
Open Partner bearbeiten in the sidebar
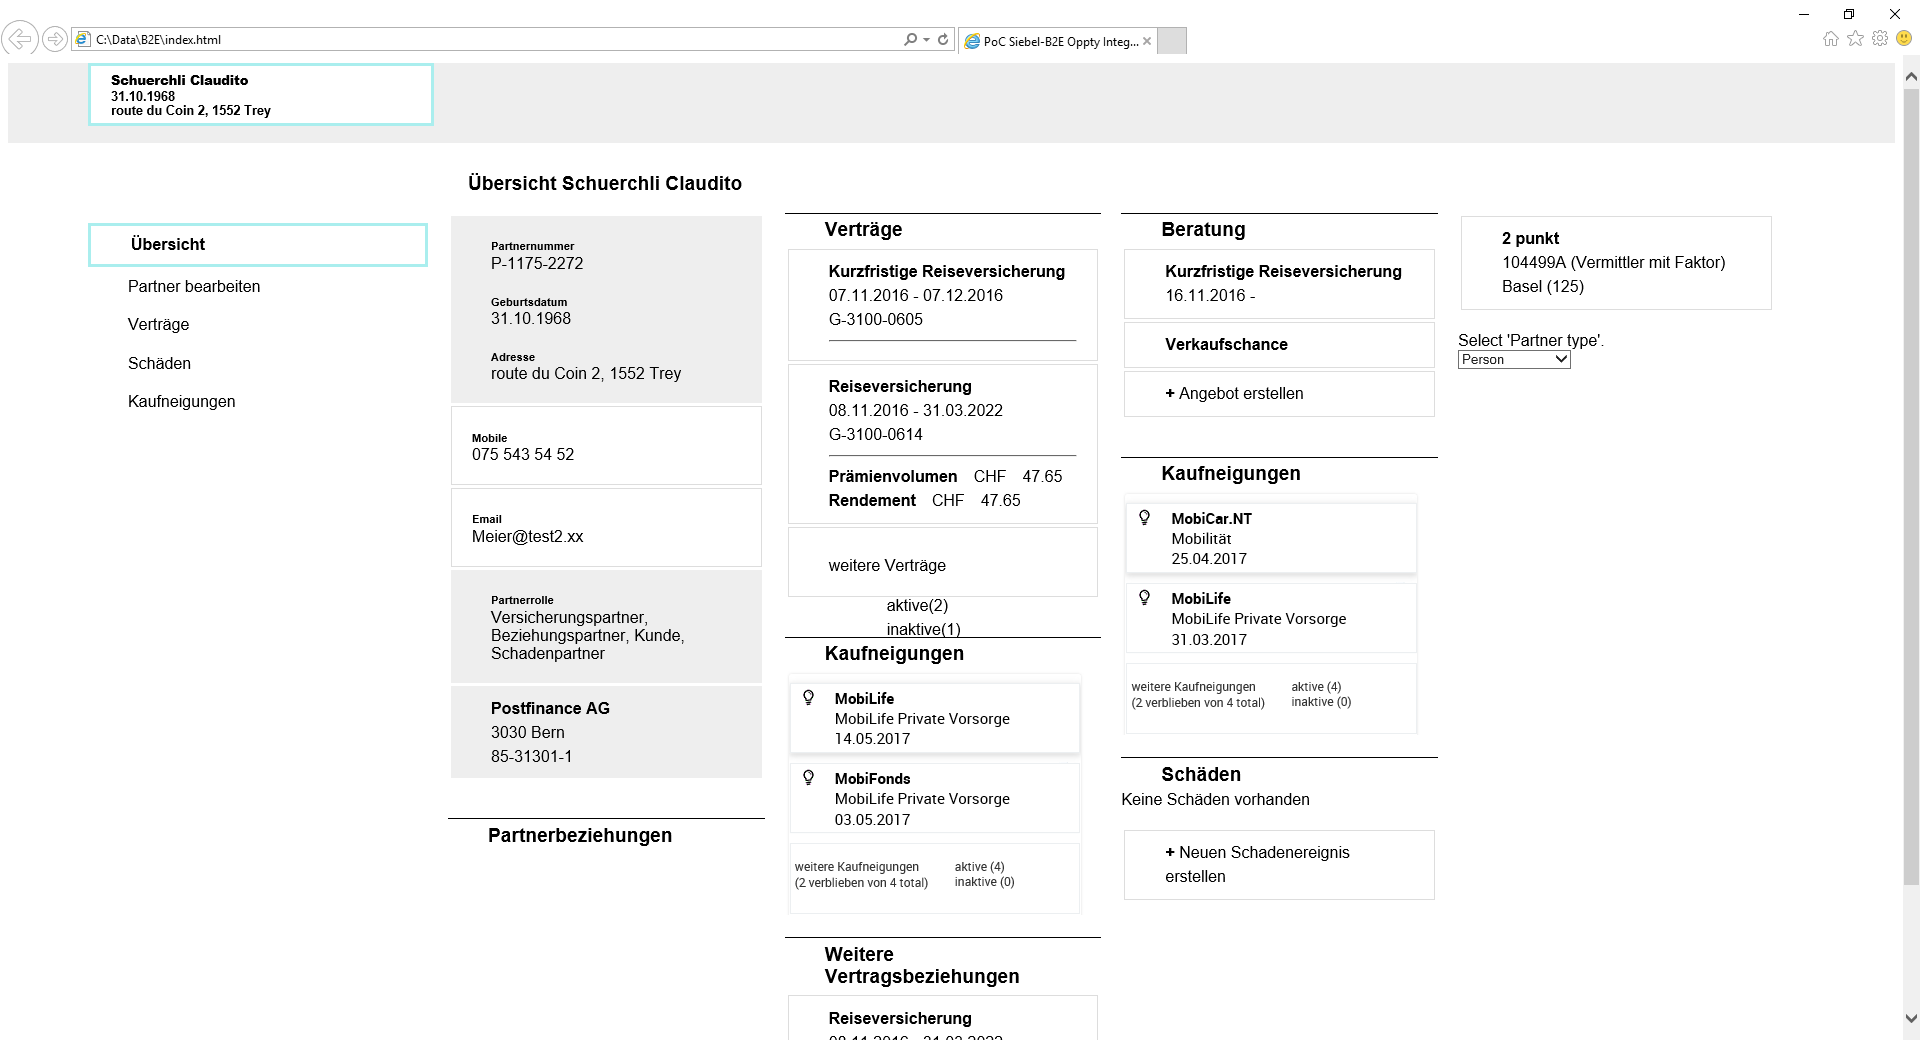(194, 287)
